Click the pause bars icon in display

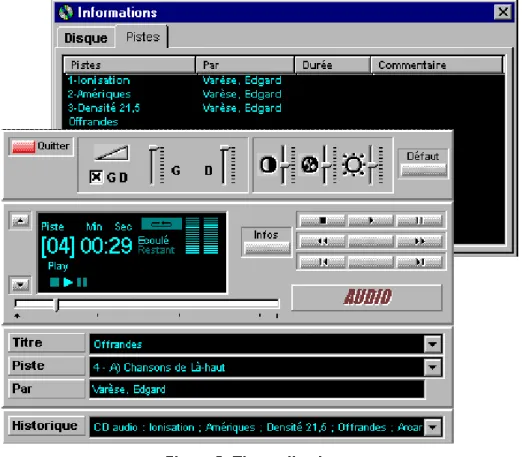[82, 282]
